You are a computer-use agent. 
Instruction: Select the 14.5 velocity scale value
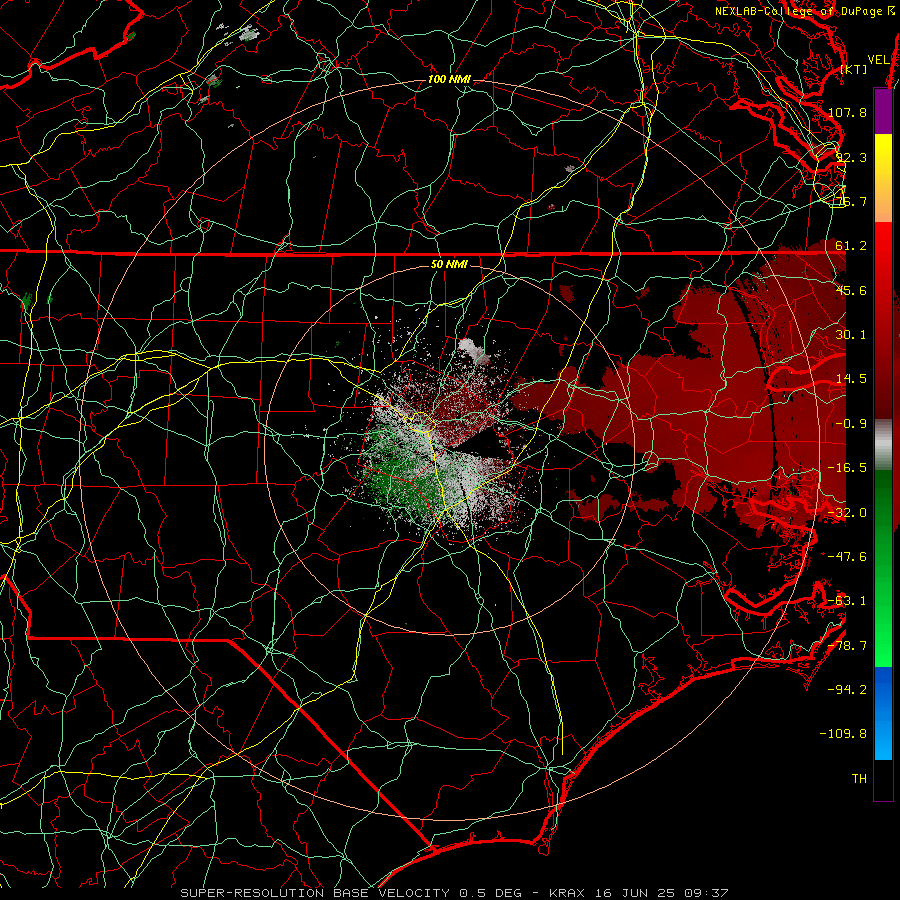point(851,379)
